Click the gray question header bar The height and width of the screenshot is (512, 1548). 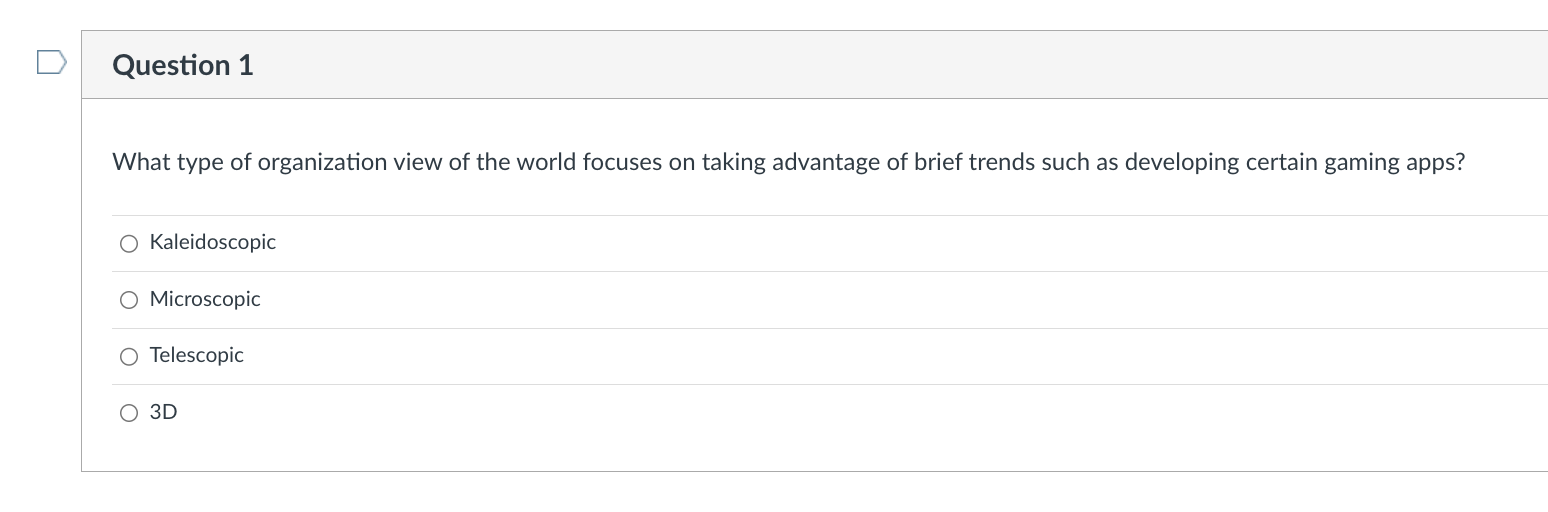point(800,65)
